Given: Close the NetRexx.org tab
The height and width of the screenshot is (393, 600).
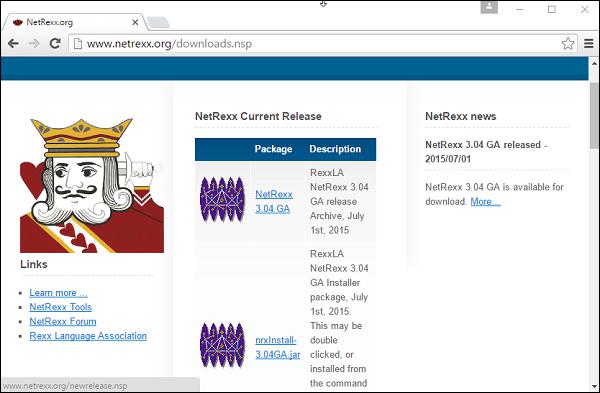Looking at the screenshot, I should pos(135,23).
